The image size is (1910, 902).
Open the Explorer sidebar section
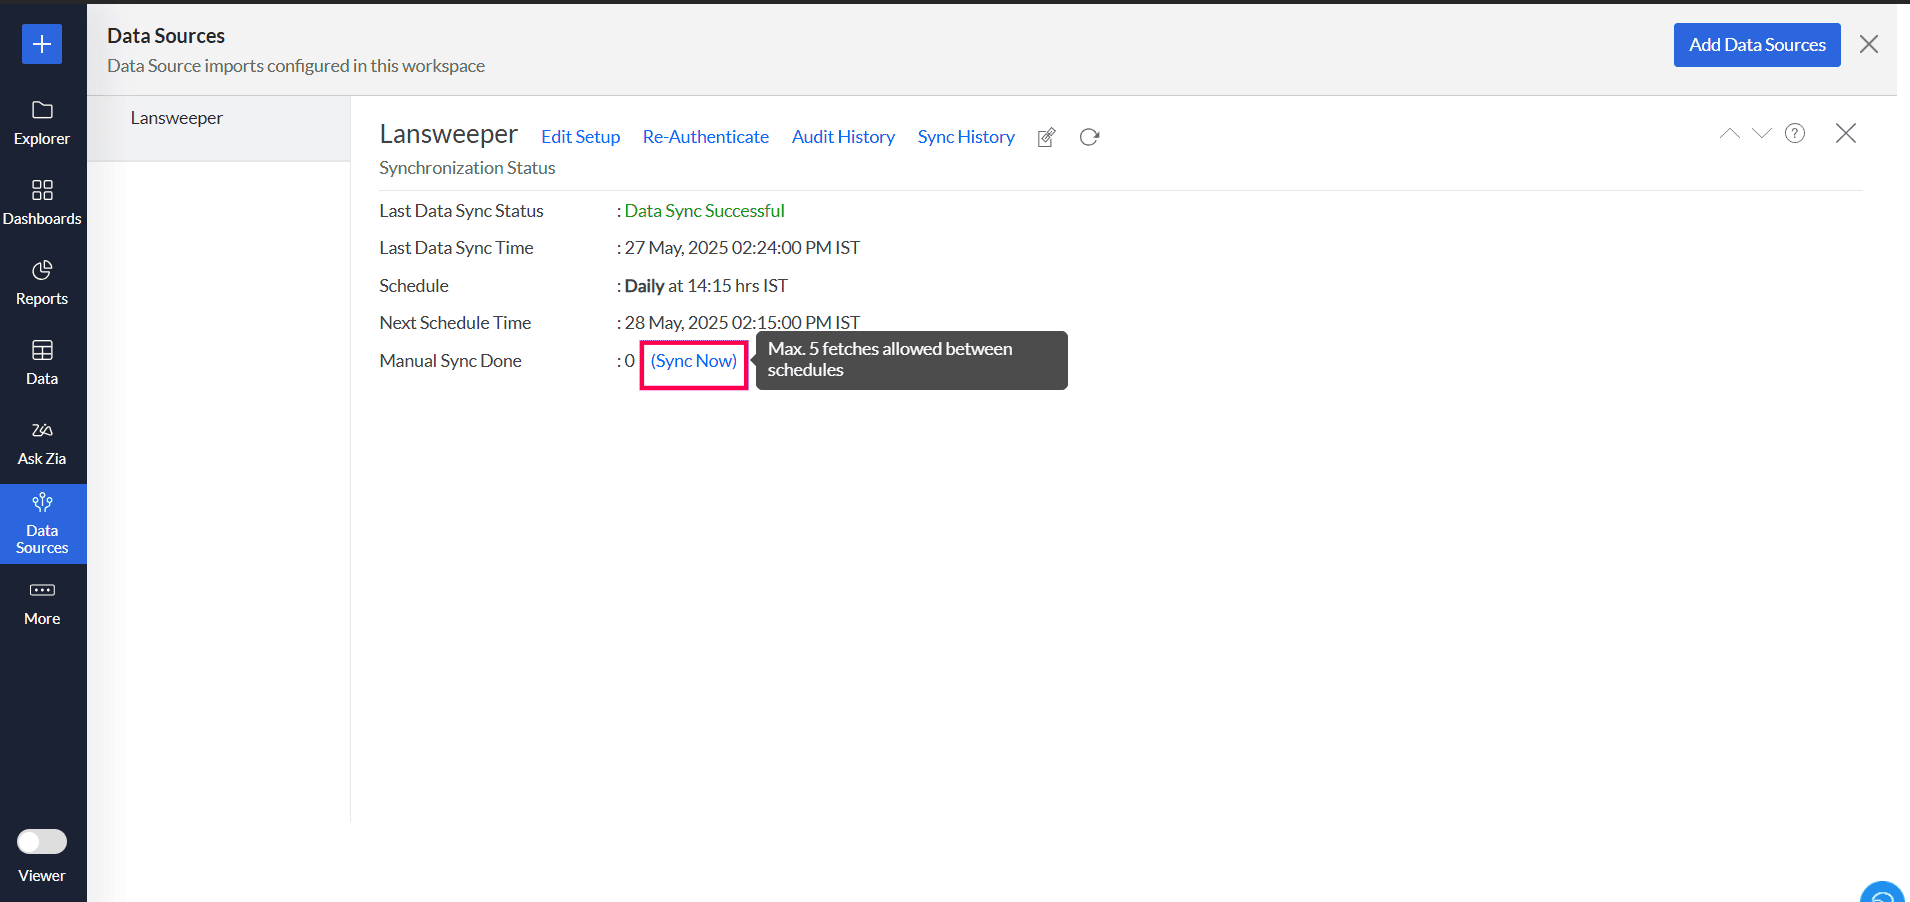click(42, 123)
